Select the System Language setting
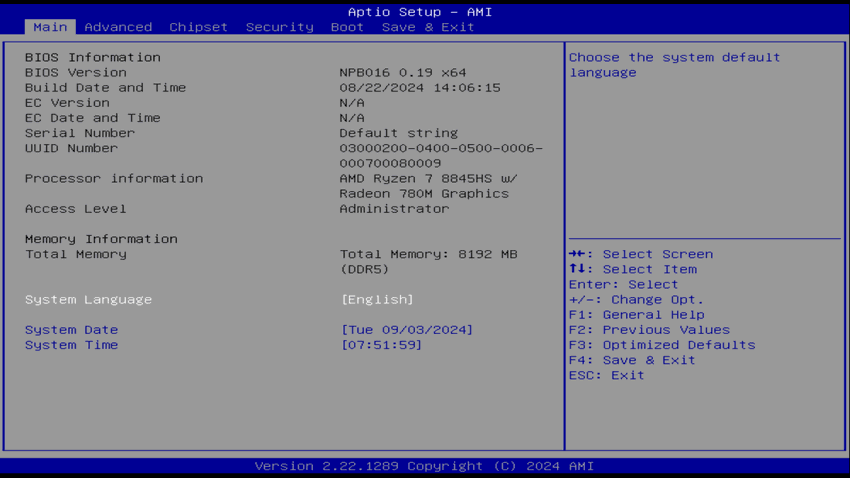The width and height of the screenshot is (850, 478). pos(88,300)
